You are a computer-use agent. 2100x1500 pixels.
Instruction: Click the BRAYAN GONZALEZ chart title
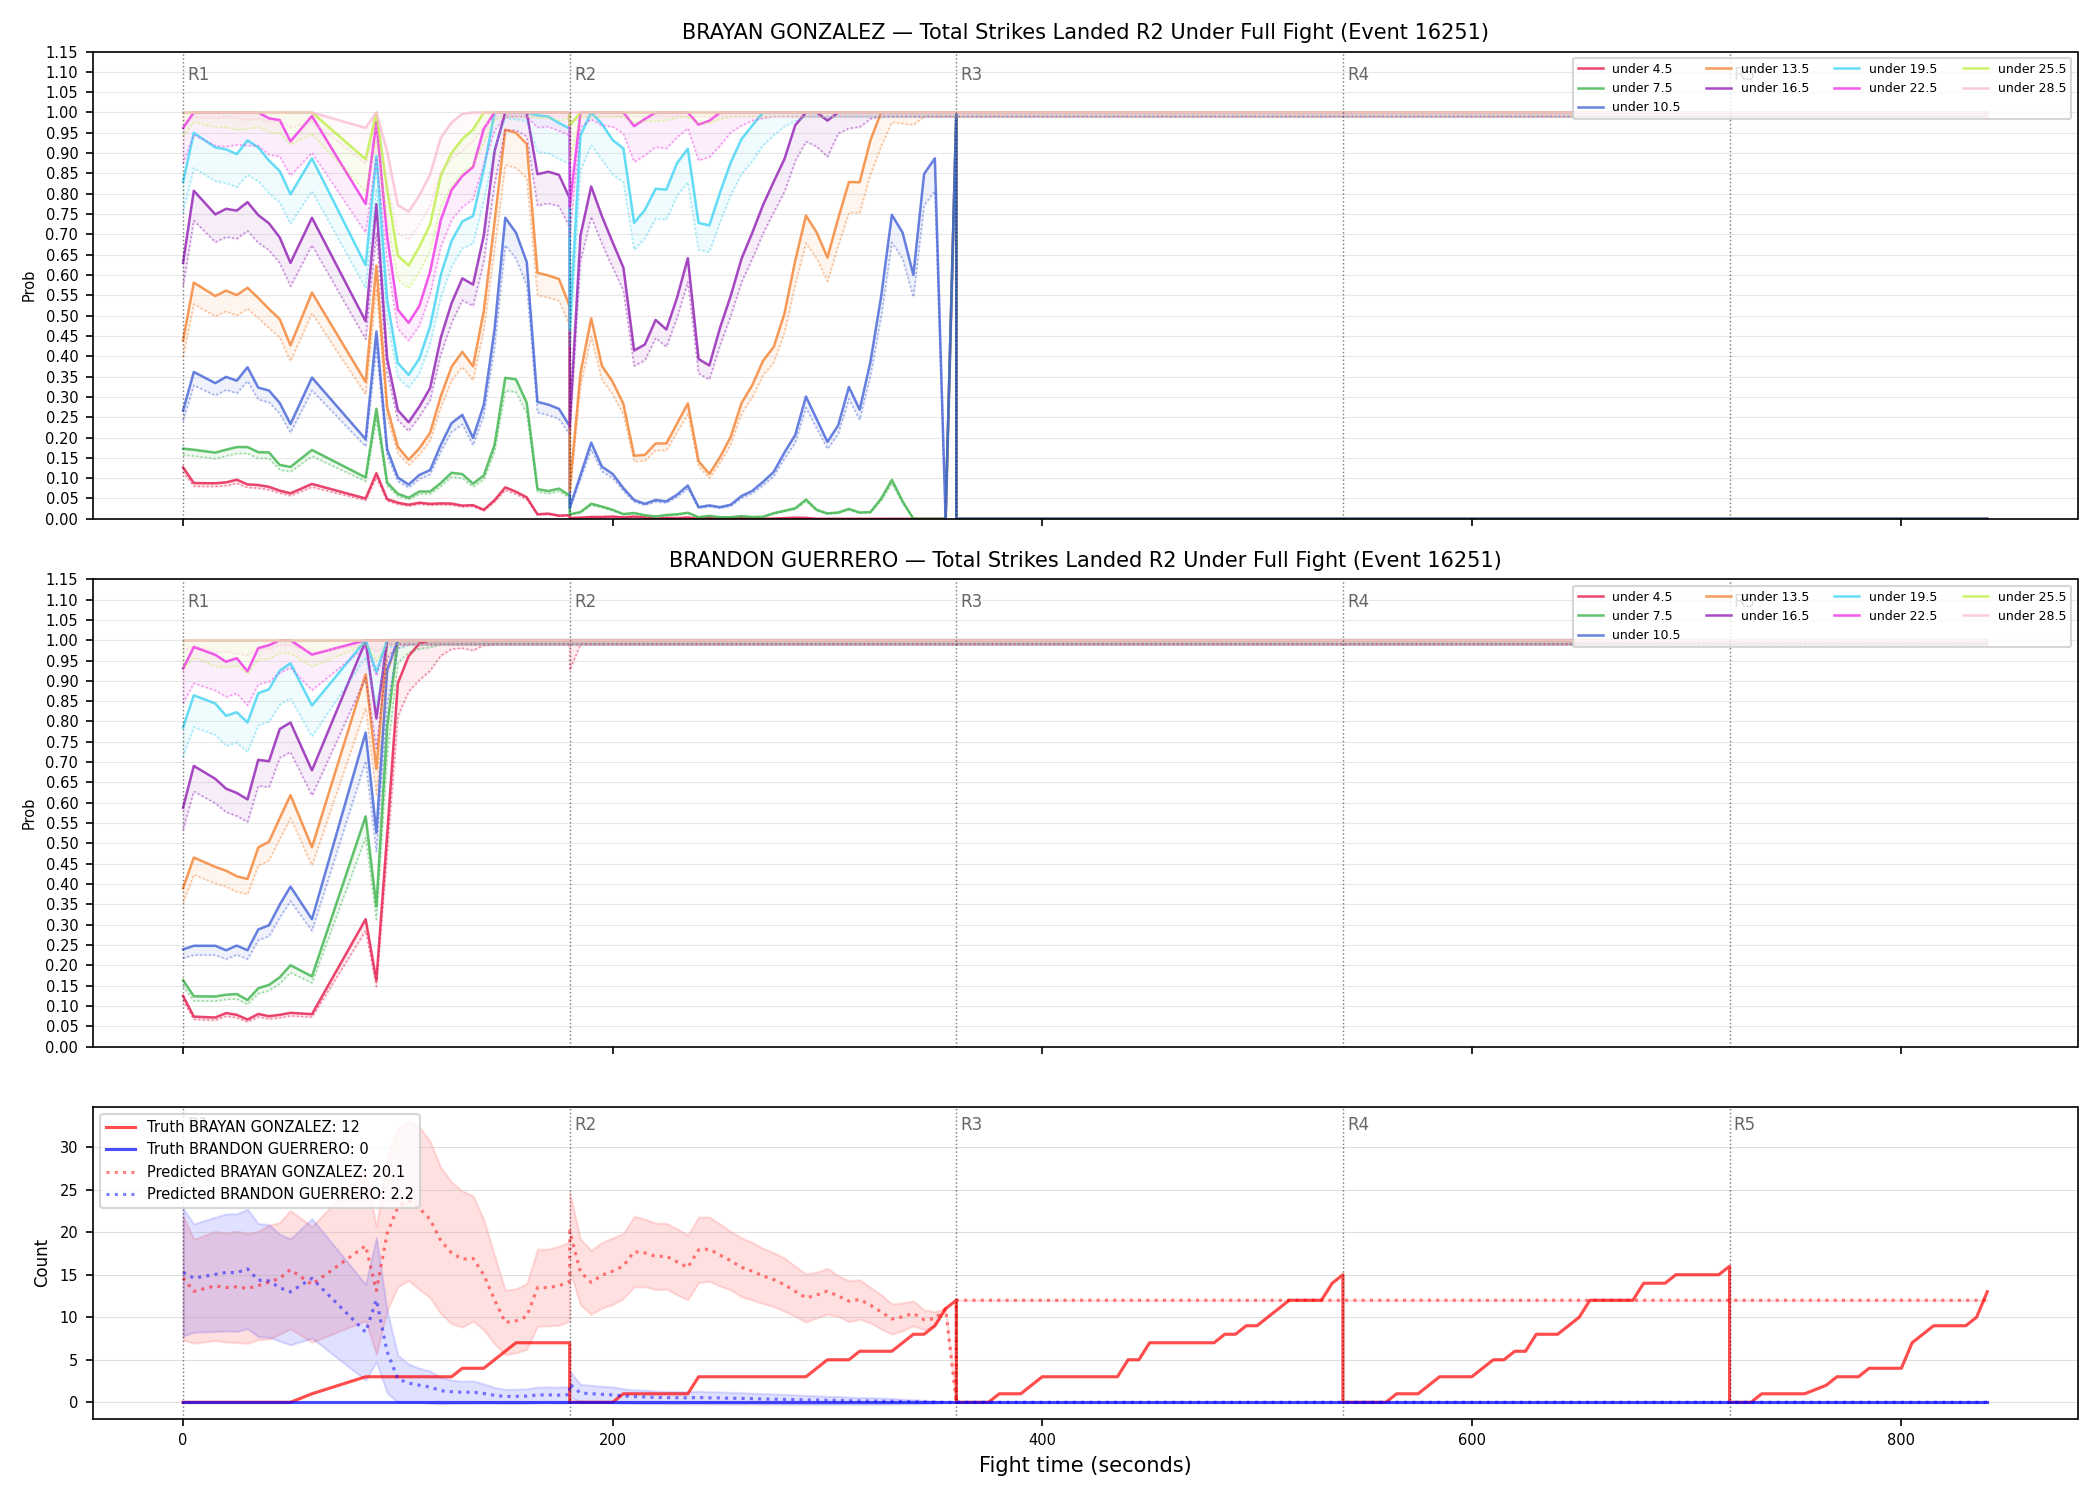point(1085,32)
